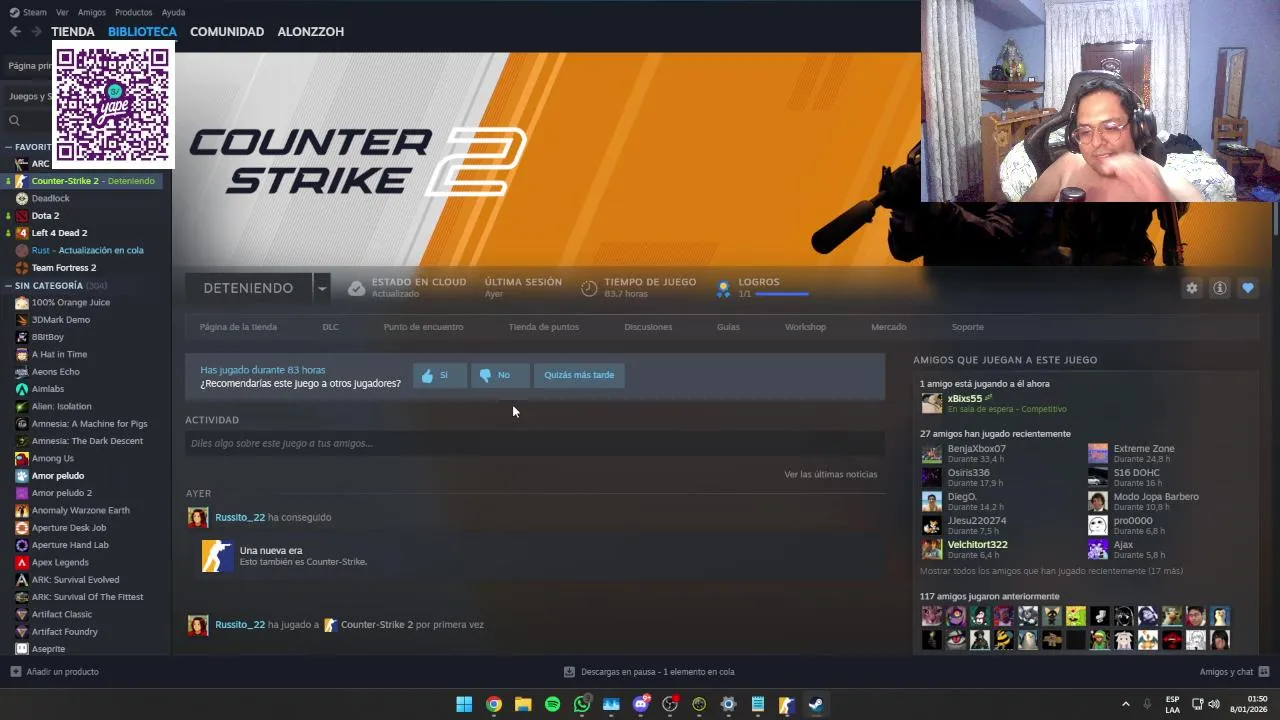Select Left 4 Dead 2 in library
Viewport: 1280px width, 720px height.
tap(59, 233)
